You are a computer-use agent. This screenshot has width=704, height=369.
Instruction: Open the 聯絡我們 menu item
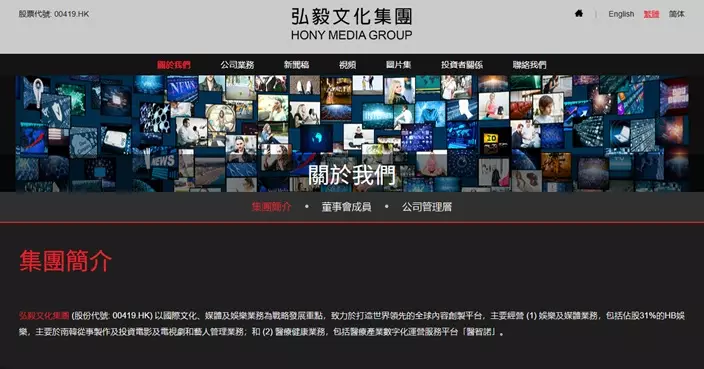point(529,65)
